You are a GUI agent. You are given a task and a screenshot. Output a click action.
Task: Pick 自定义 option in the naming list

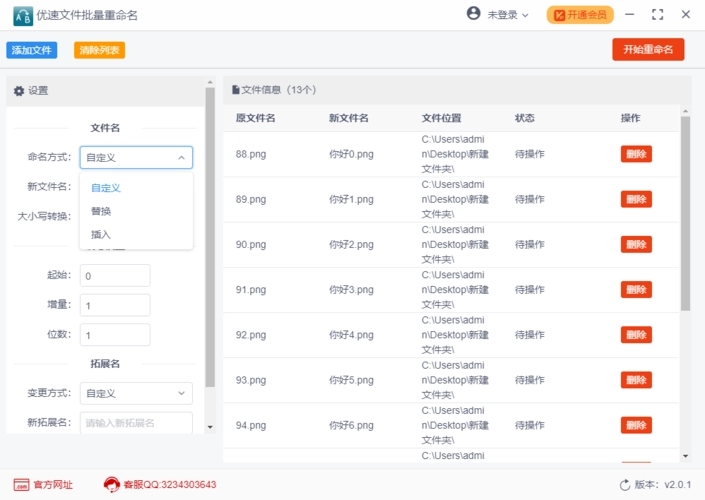[105, 188]
